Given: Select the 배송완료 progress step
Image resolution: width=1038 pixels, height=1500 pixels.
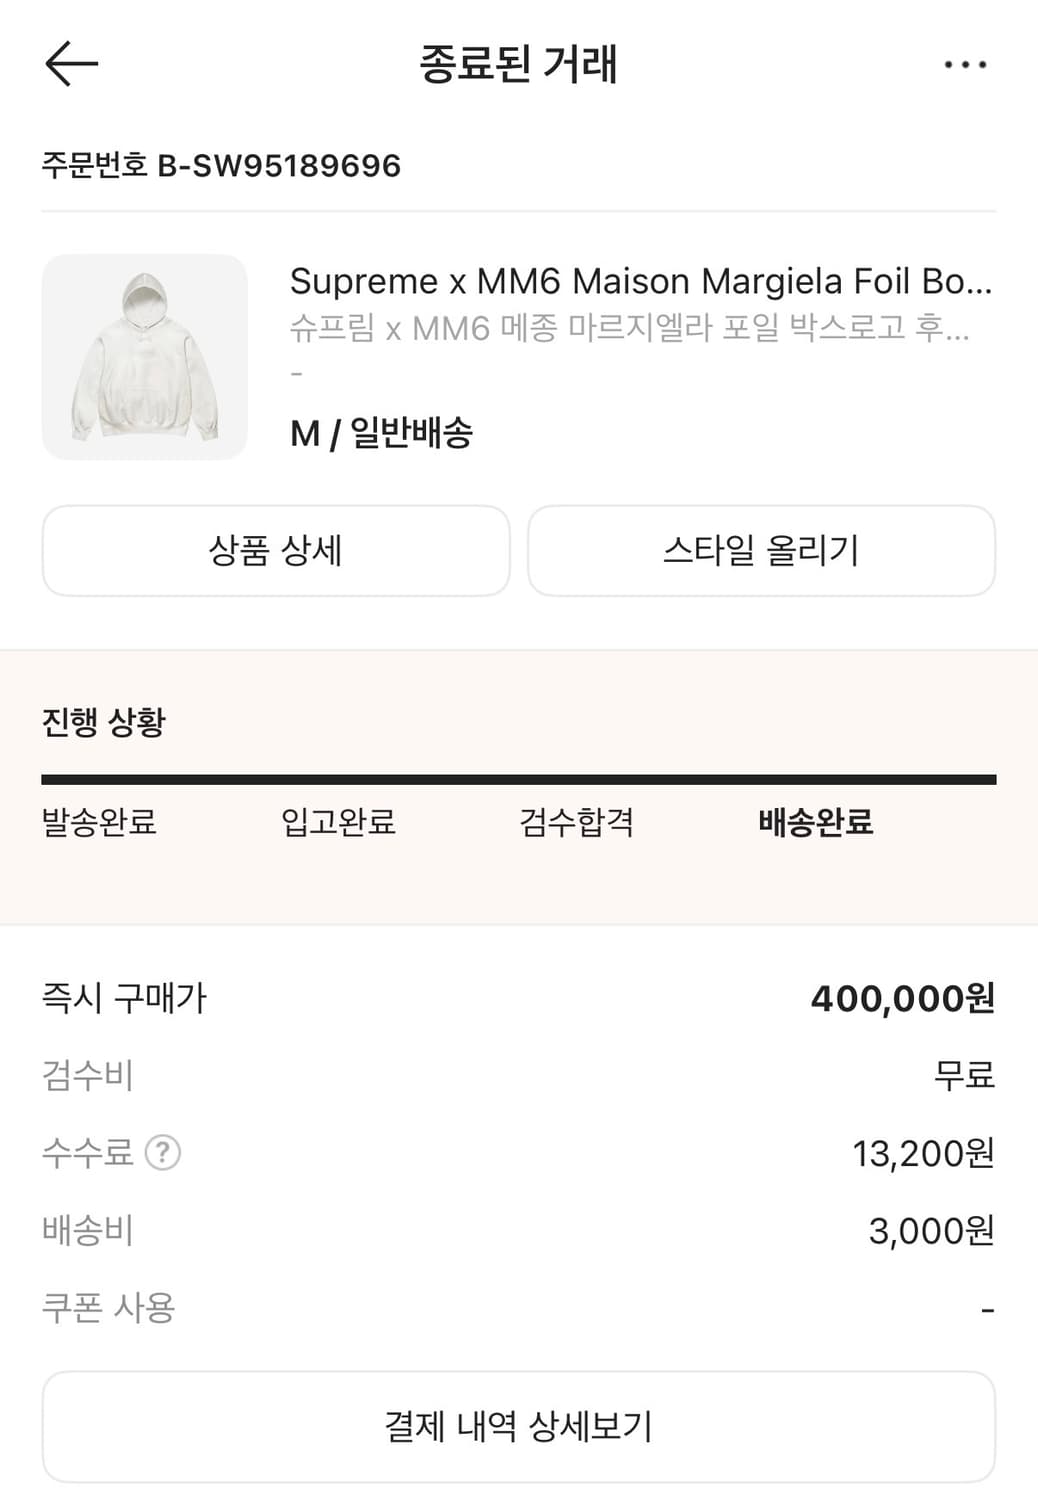Looking at the screenshot, I should tap(816, 822).
